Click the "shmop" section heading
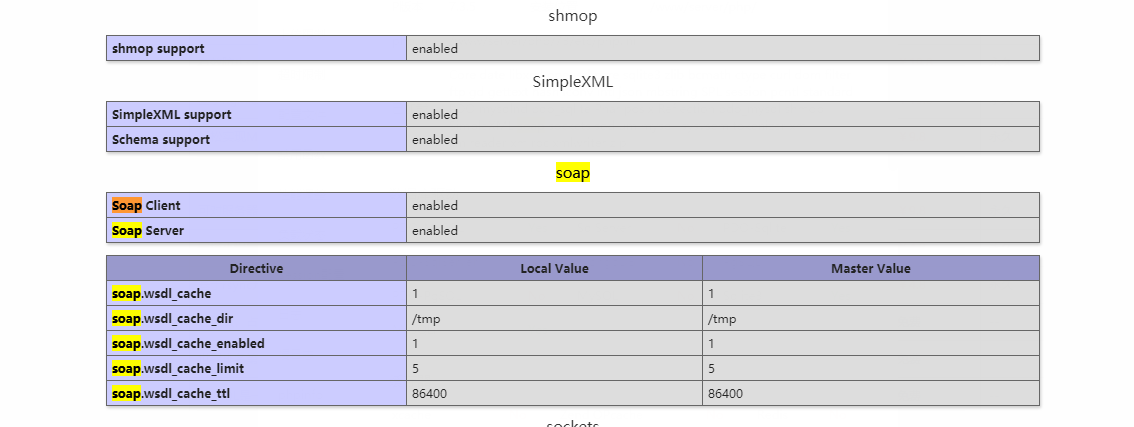The width and height of the screenshot is (1134, 427). pos(573,16)
